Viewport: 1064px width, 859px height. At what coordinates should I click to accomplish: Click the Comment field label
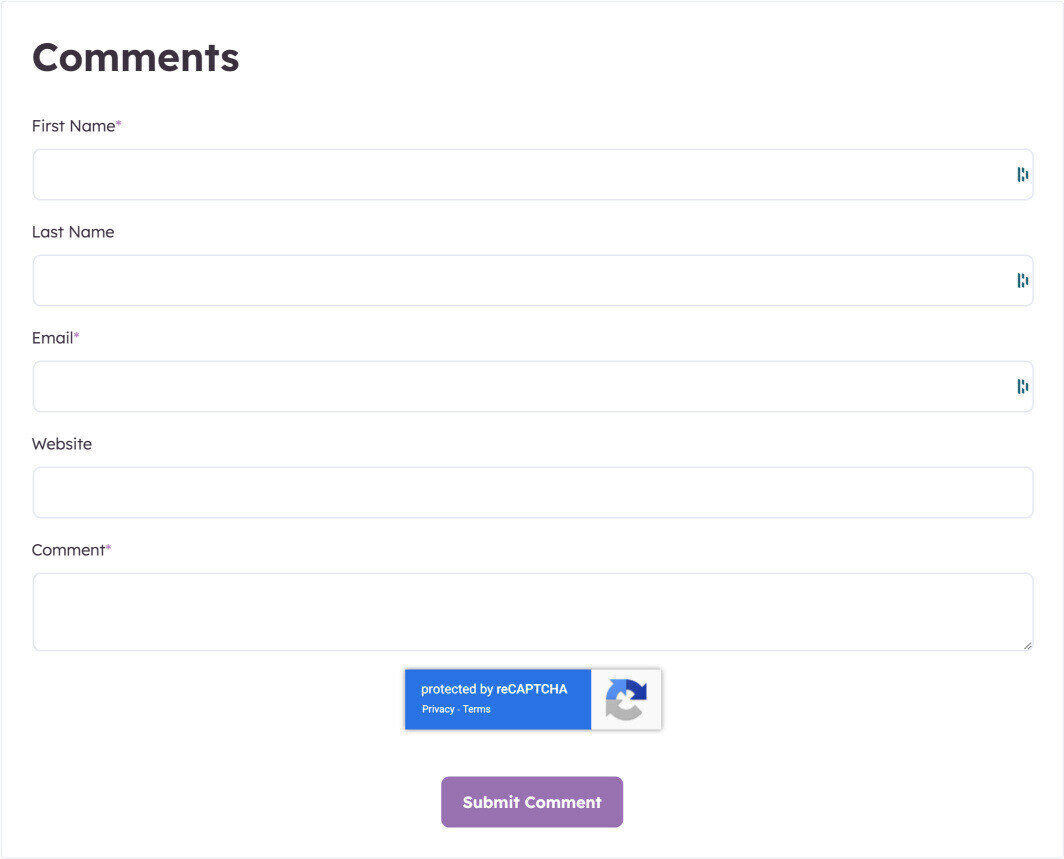pos(71,550)
